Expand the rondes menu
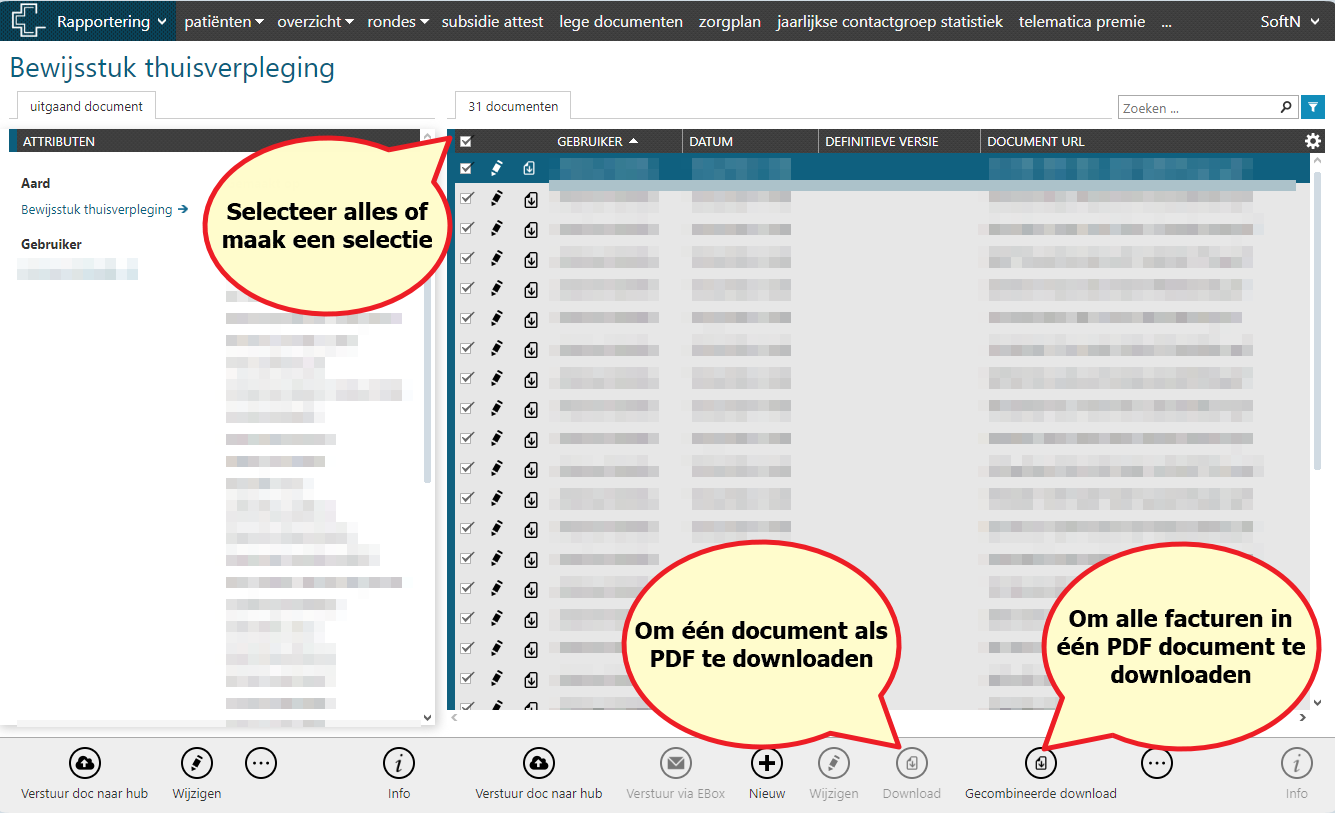 point(398,21)
